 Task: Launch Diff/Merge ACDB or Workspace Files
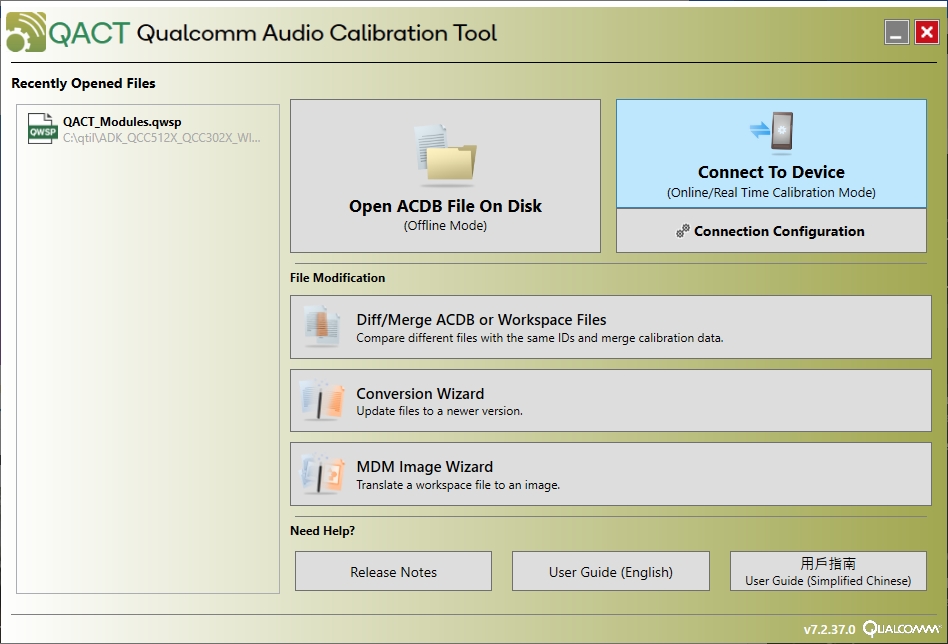click(x=610, y=327)
